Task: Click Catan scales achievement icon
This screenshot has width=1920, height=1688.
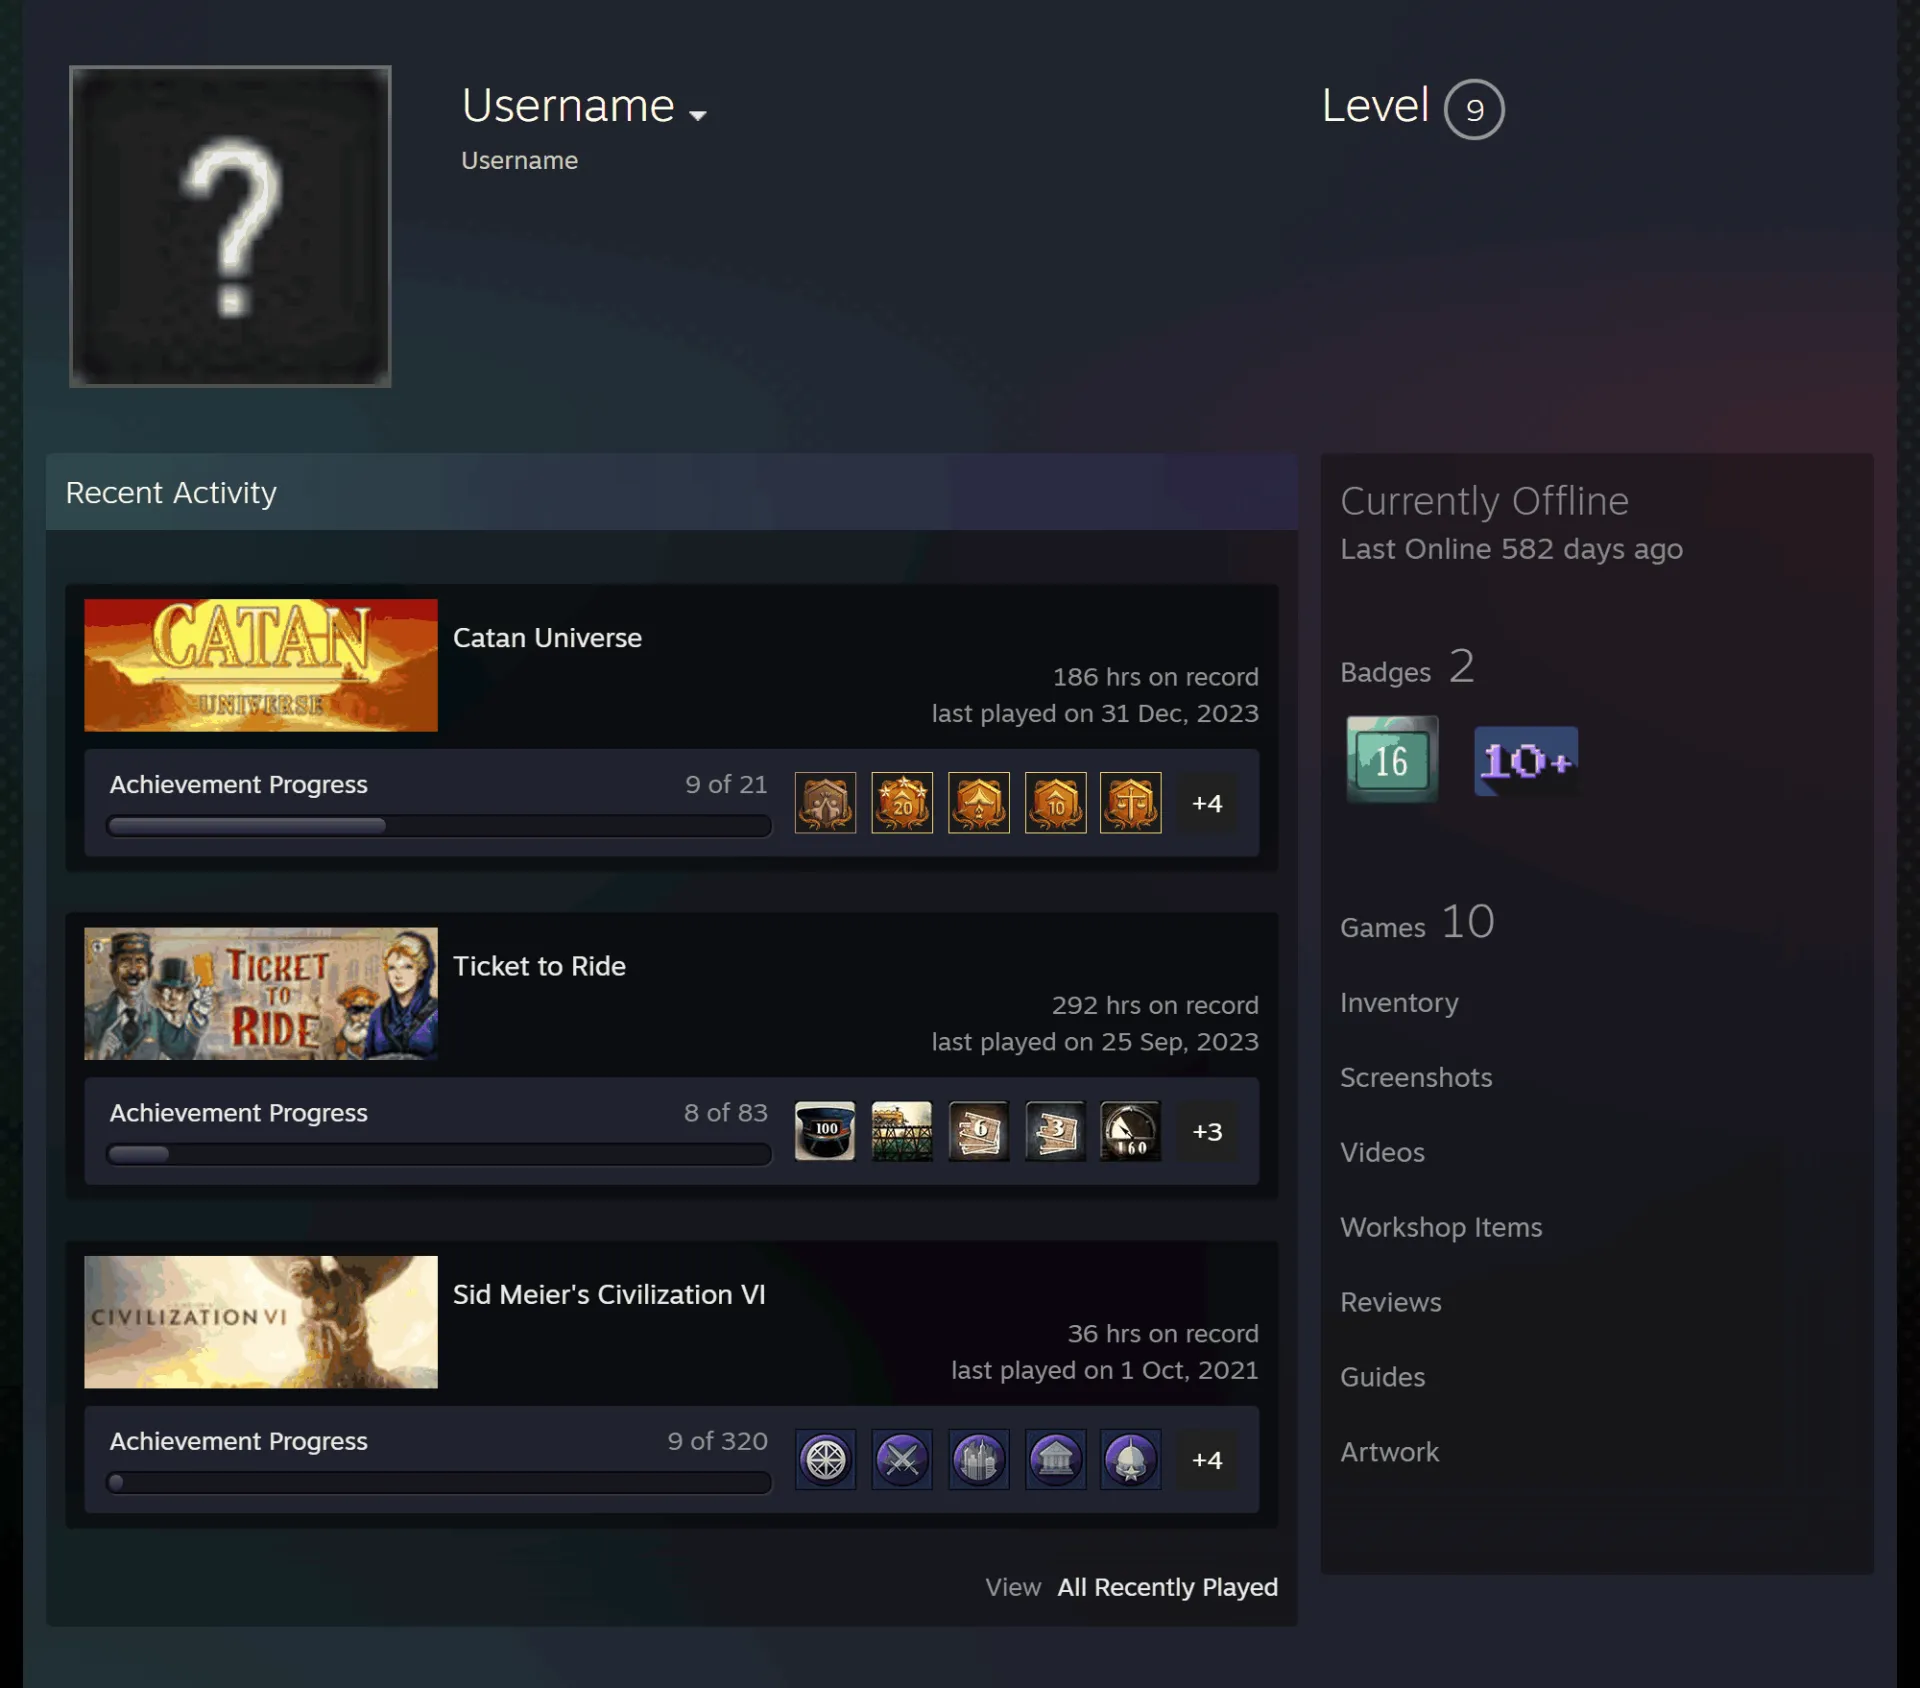Action: [1131, 803]
